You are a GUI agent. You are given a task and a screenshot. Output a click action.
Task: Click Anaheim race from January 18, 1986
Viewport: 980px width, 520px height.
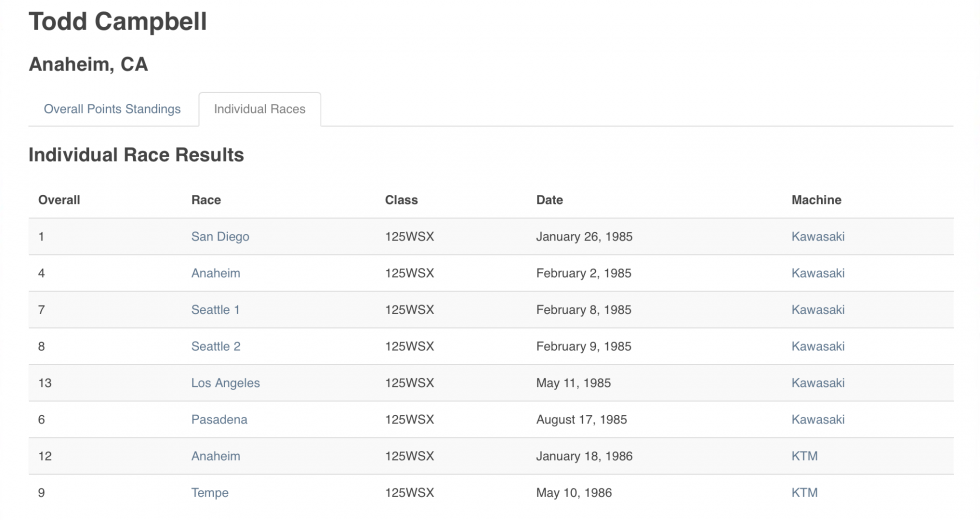(x=216, y=456)
